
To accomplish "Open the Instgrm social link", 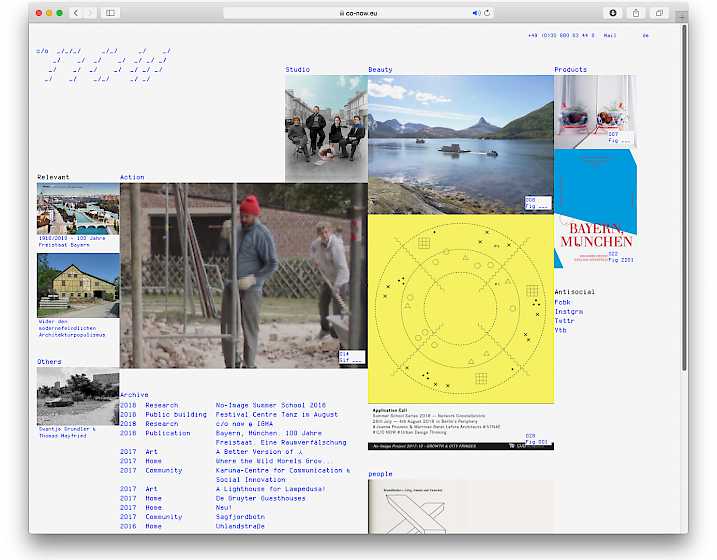I will coord(568,311).
